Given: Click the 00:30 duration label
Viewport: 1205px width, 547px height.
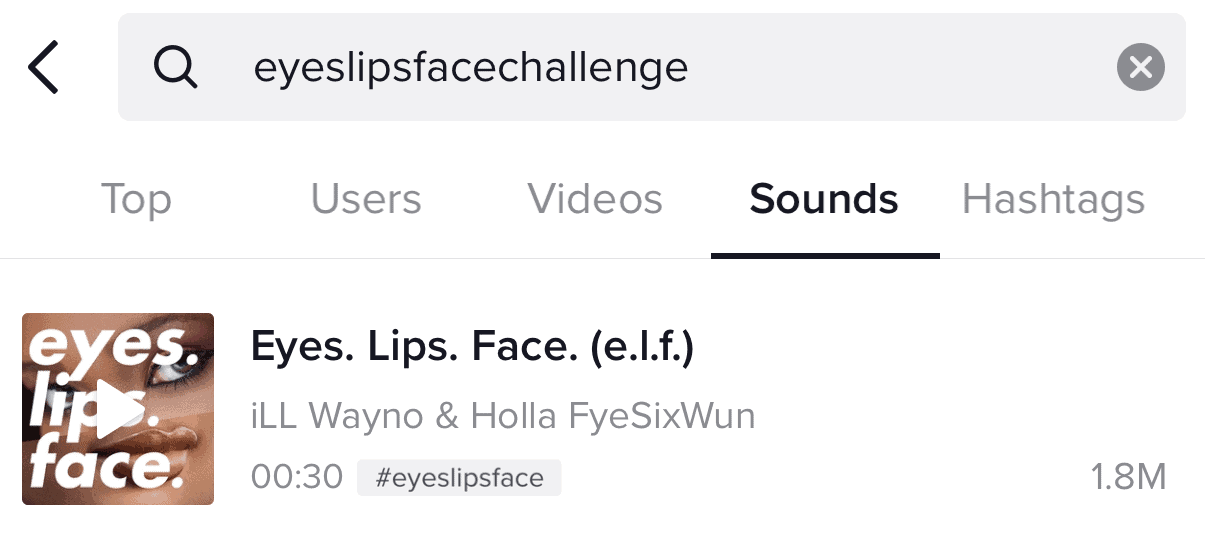Looking at the screenshot, I should (x=296, y=478).
